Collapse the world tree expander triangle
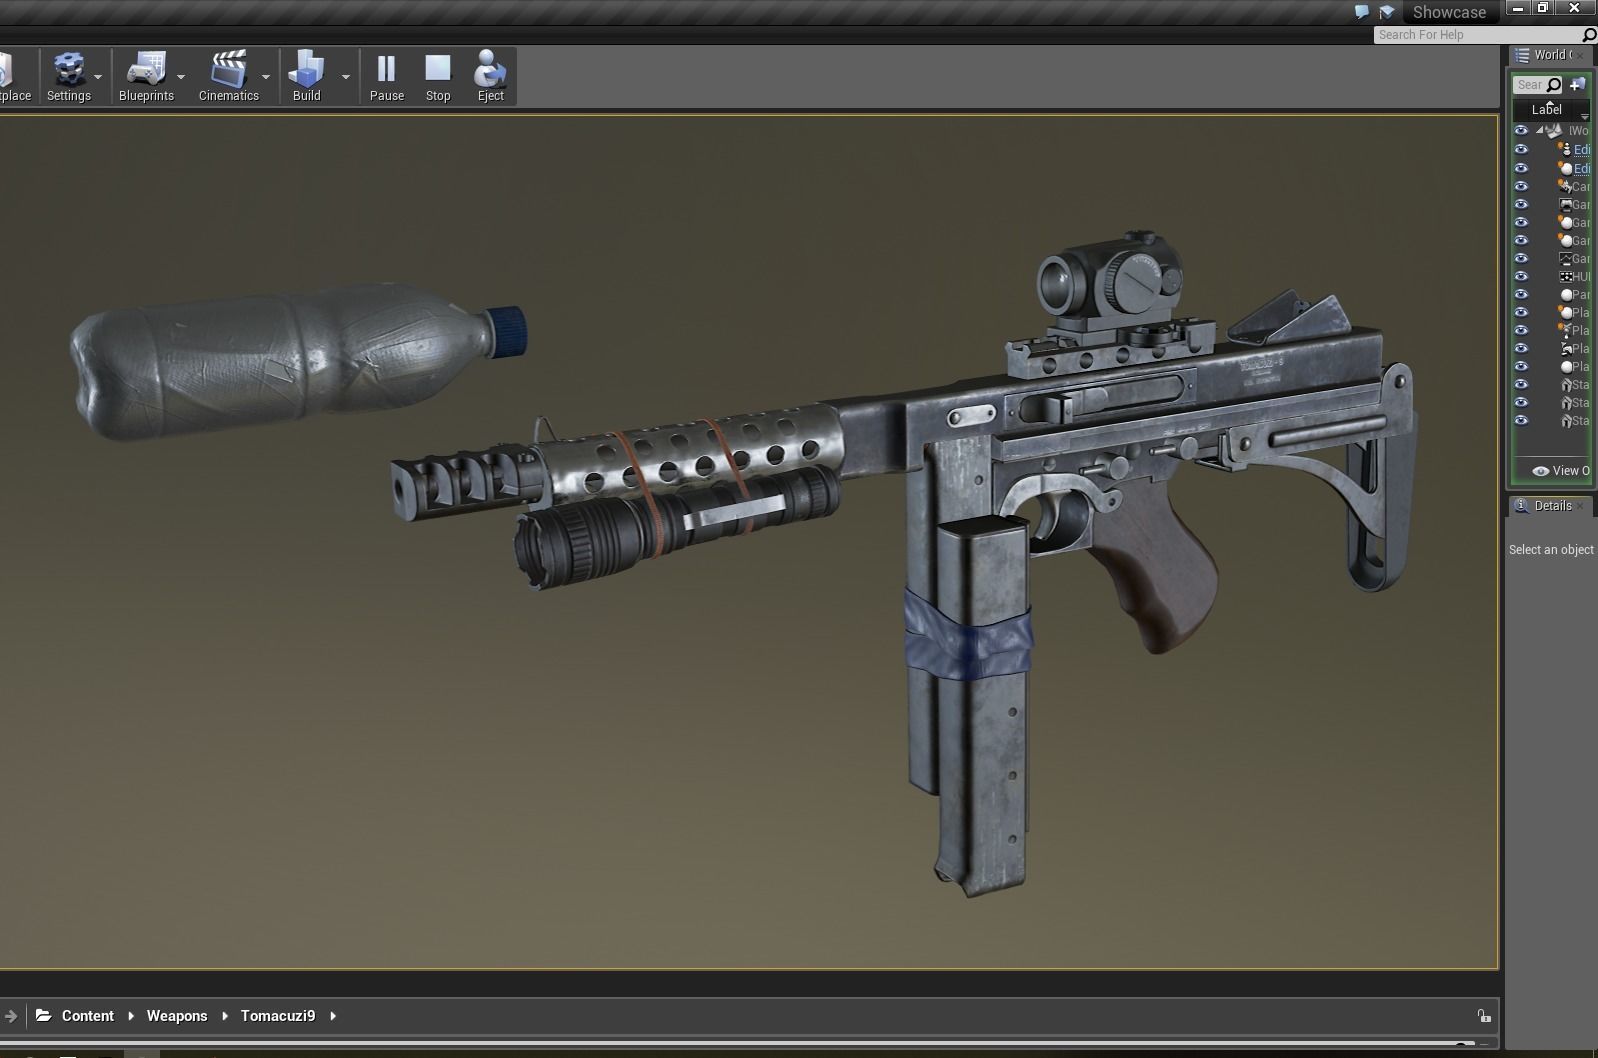This screenshot has width=1598, height=1058. click(x=1540, y=131)
